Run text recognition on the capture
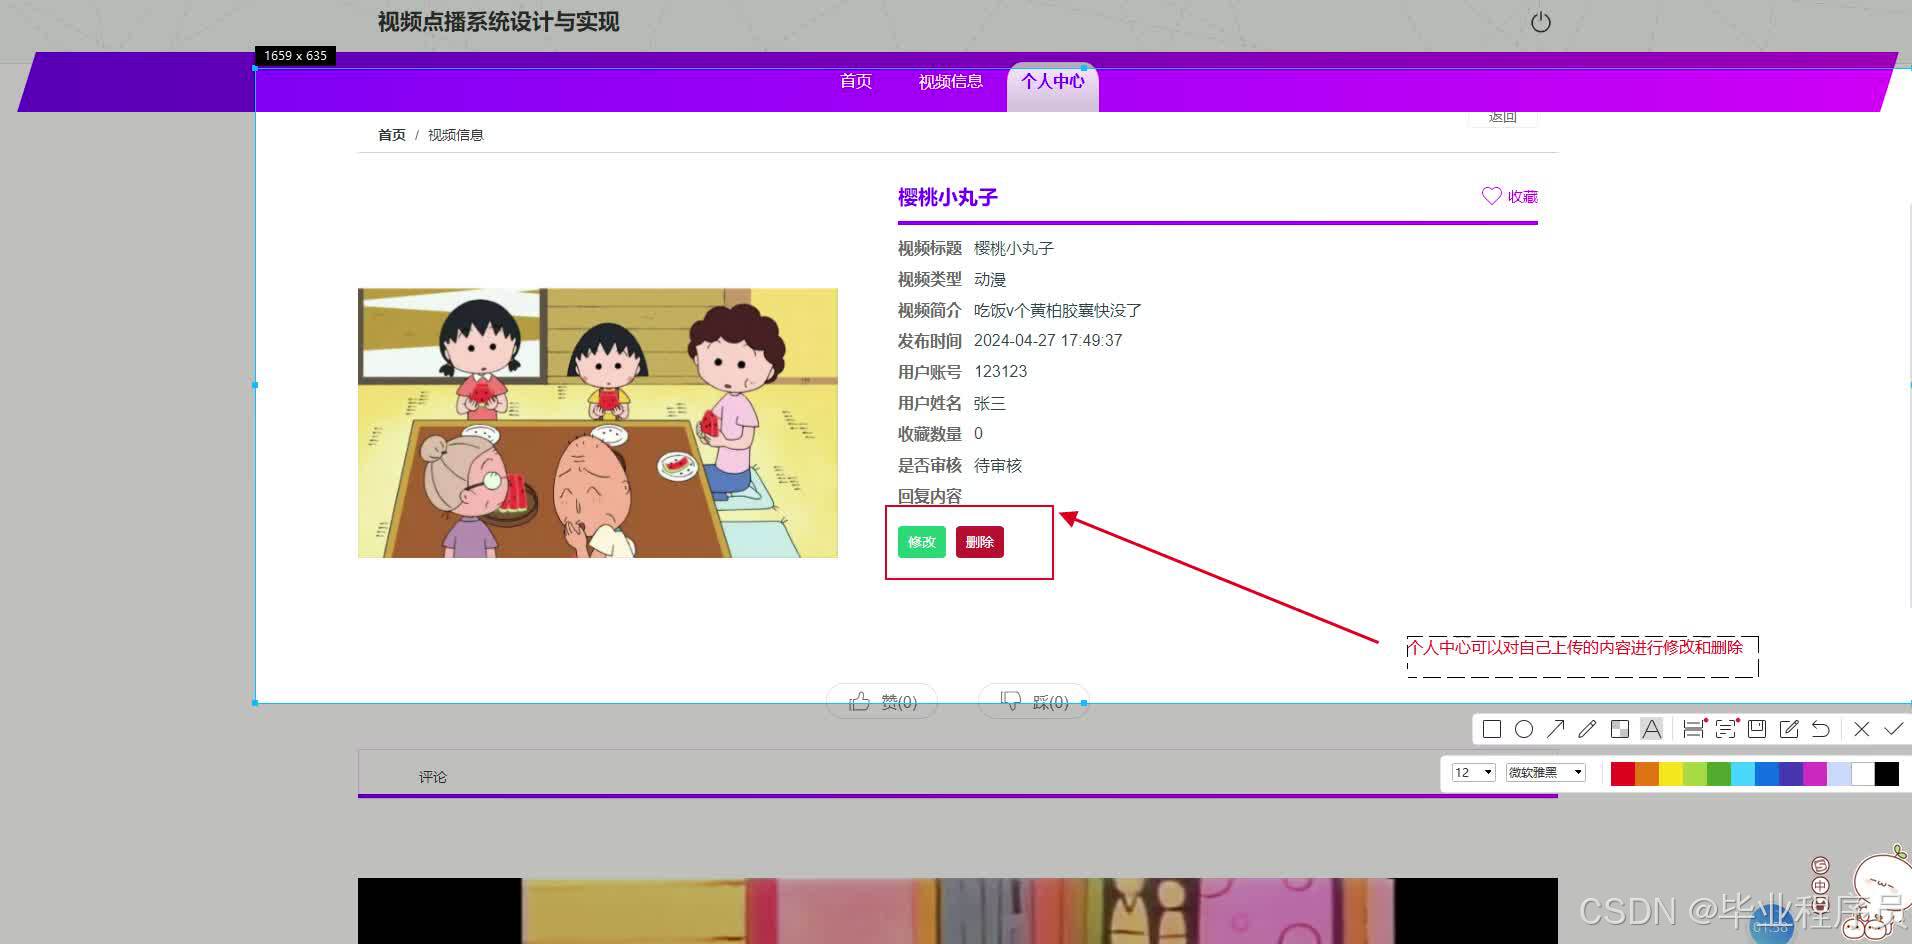 point(1726,729)
